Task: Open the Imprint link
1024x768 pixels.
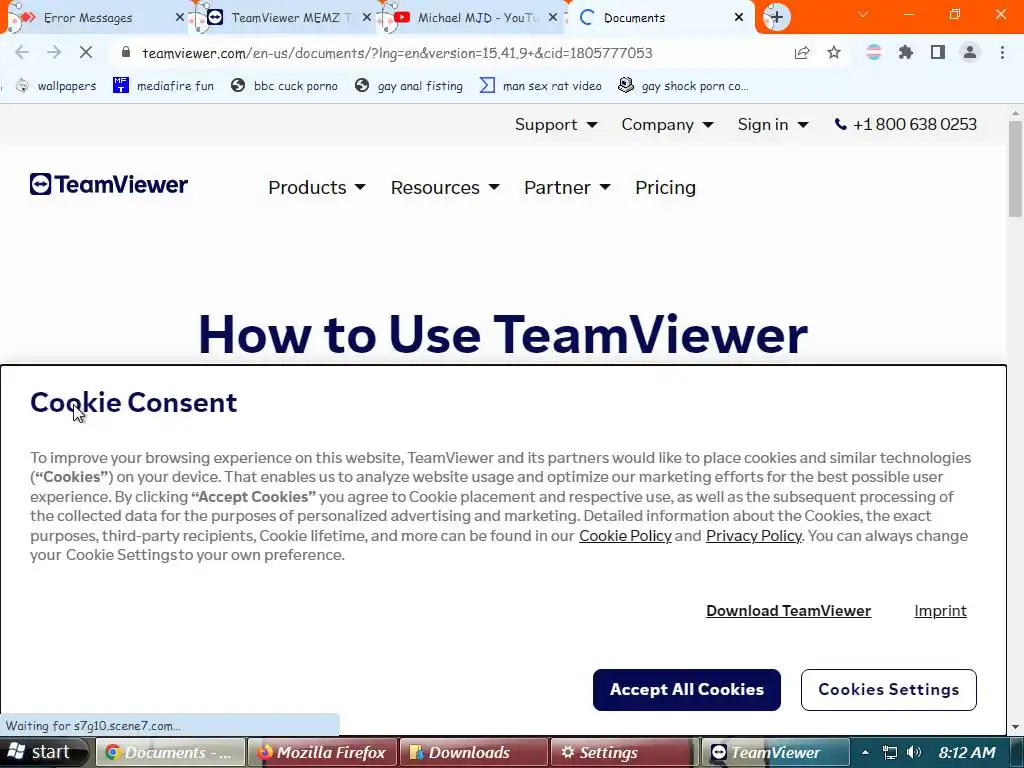Action: click(940, 611)
